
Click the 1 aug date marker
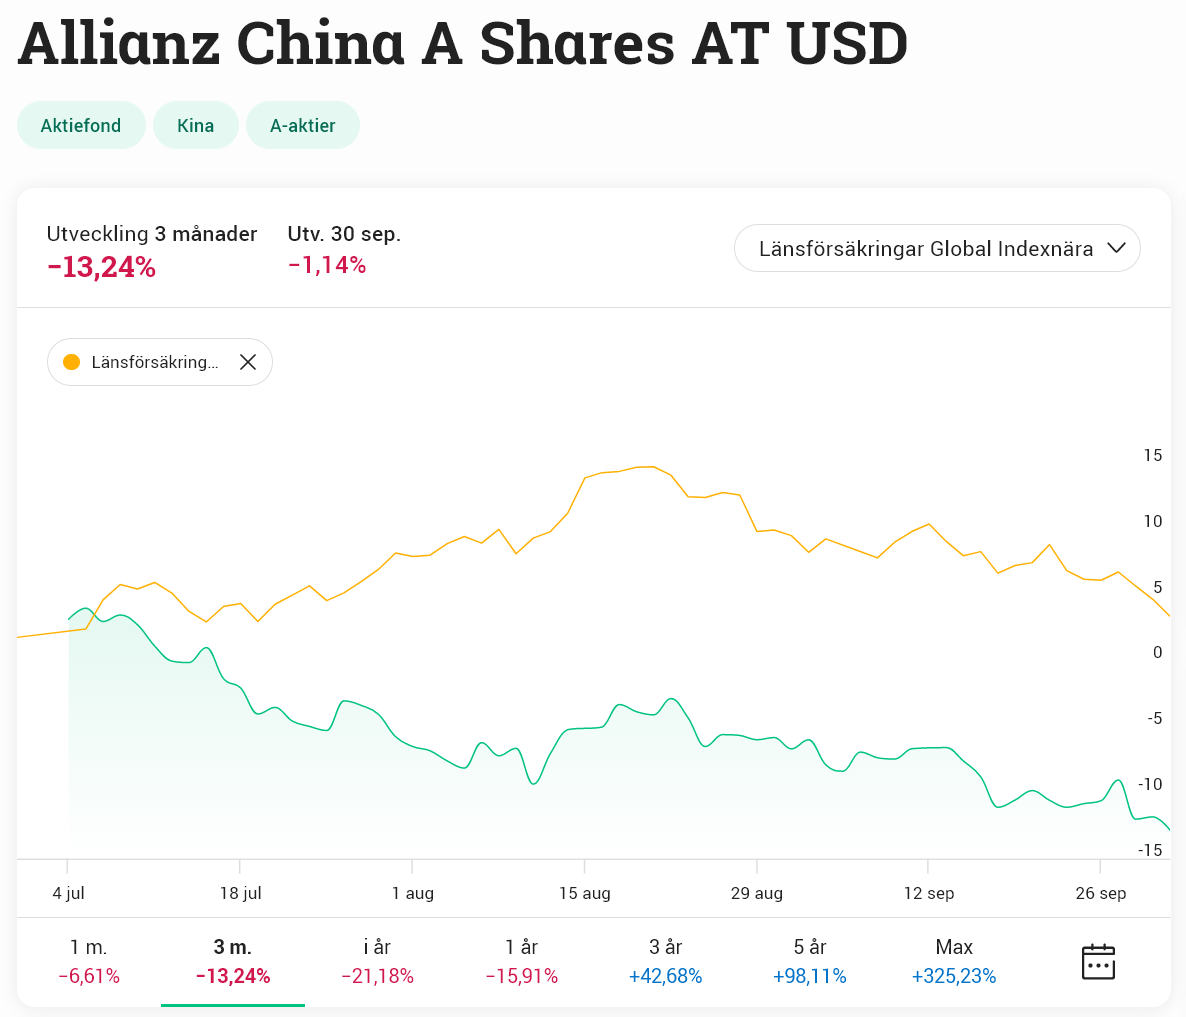click(x=412, y=893)
